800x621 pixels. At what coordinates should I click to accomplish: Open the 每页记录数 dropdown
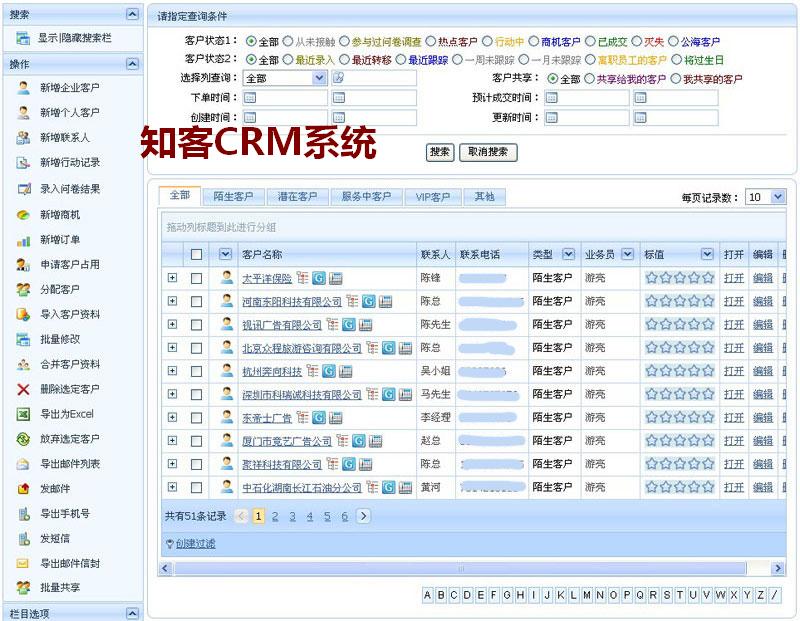[x=778, y=196]
